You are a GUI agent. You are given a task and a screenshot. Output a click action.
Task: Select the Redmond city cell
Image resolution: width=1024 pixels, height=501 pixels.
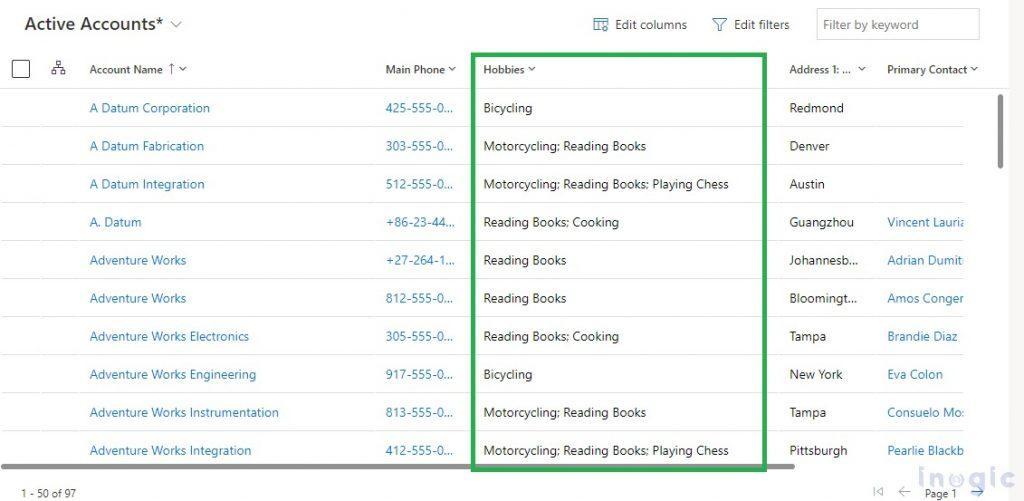[816, 108]
